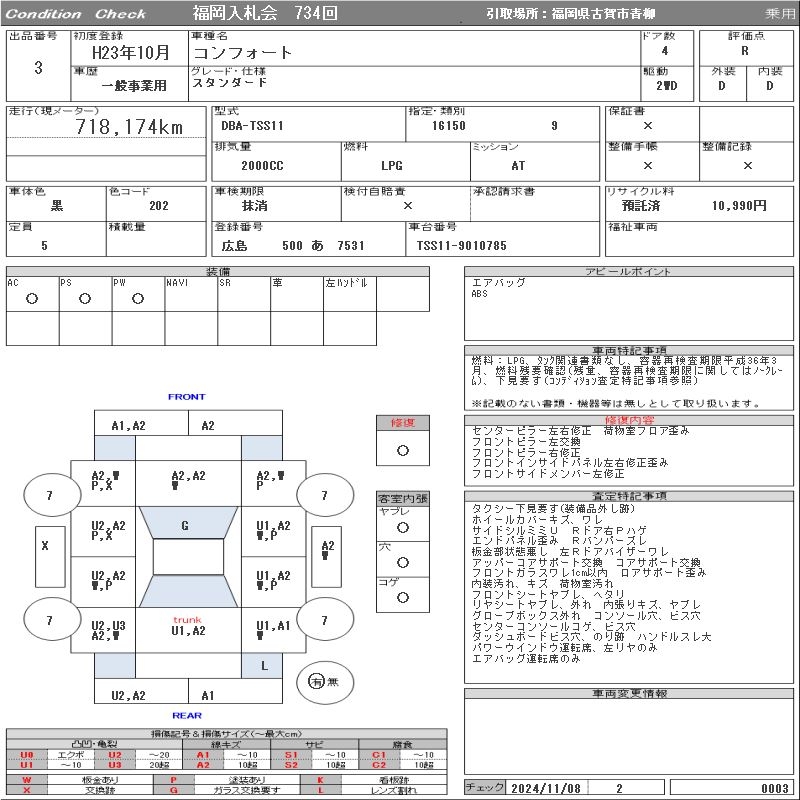This screenshot has width=800, height=800.
Task: Click the 718,174km mileage field
Action: pos(129,127)
